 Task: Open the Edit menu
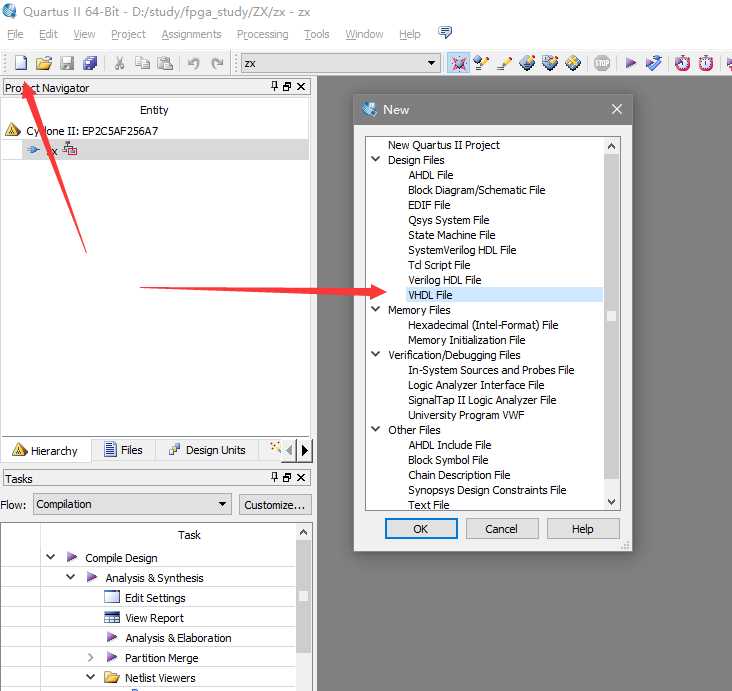click(48, 34)
